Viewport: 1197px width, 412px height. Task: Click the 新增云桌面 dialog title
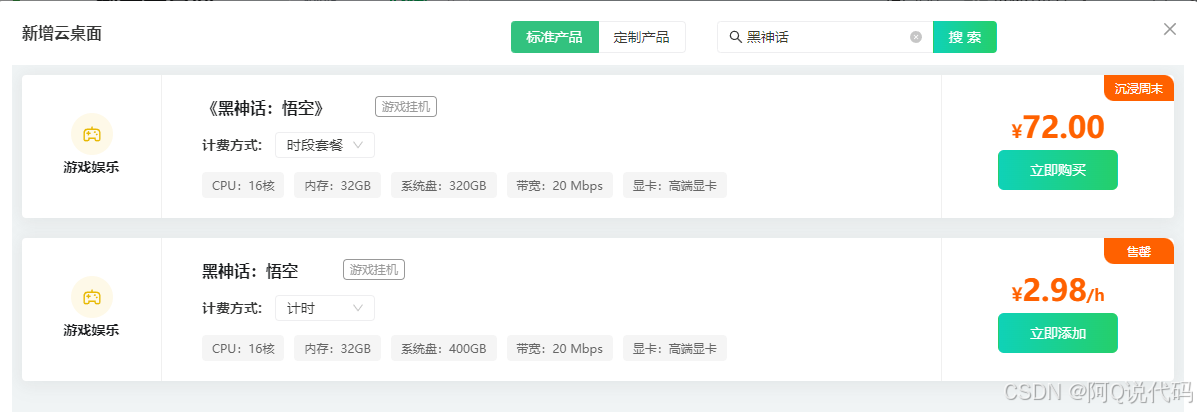click(x=62, y=33)
